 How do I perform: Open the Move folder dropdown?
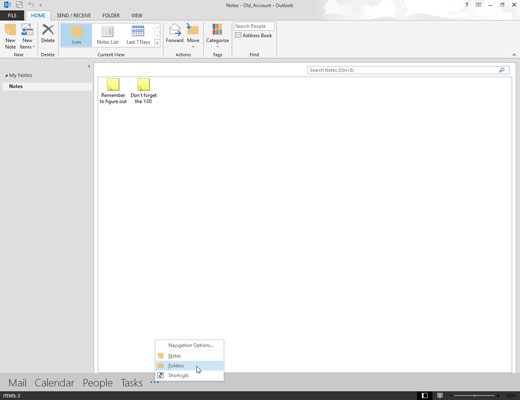[193, 36]
